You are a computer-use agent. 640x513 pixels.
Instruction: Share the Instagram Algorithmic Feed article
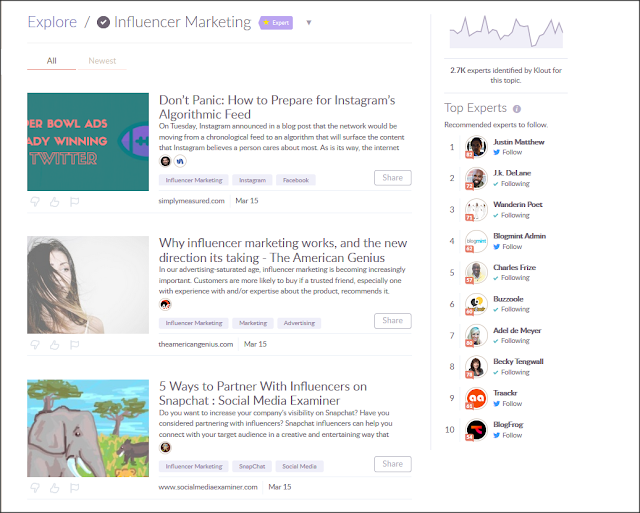pyautogui.click(x=393, y=178)
